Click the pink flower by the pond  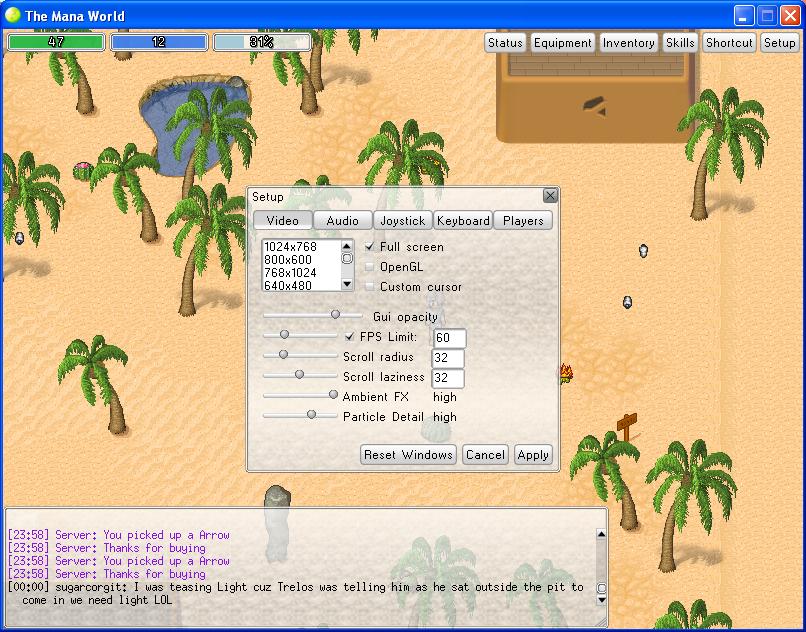coord(83,170)
